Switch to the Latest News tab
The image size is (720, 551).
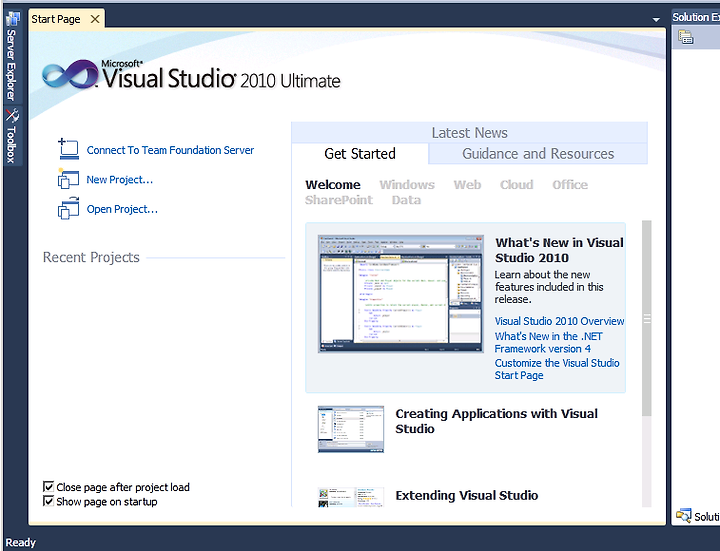click(469, 133)
